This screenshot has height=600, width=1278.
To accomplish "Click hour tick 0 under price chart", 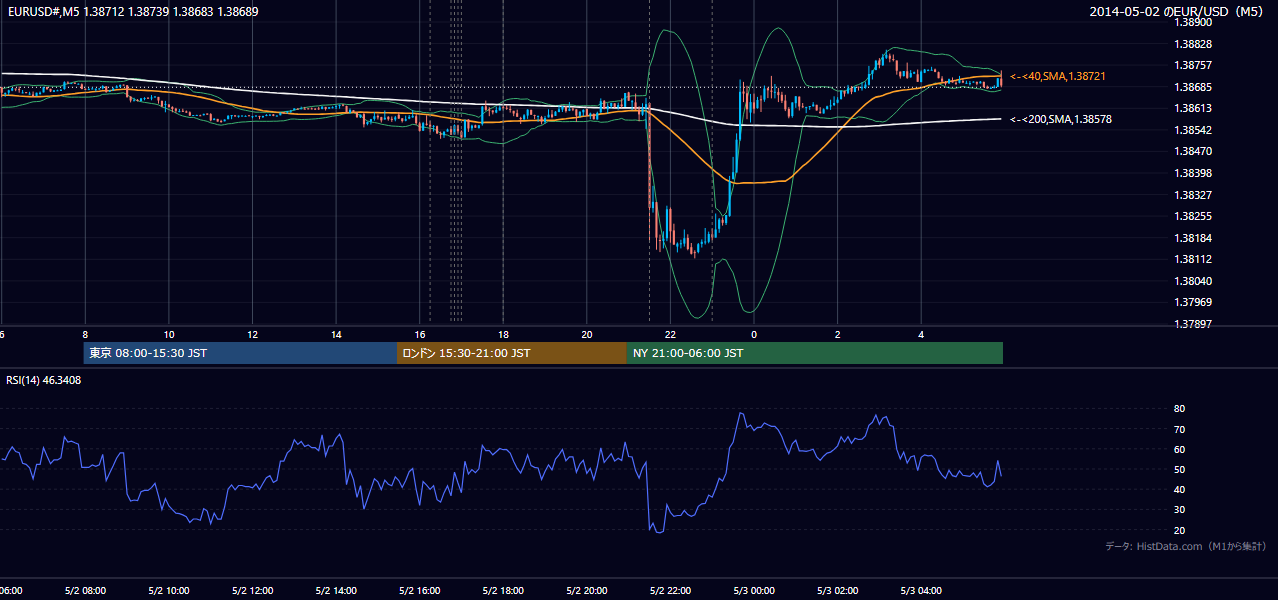I will (x=754, y=334).
